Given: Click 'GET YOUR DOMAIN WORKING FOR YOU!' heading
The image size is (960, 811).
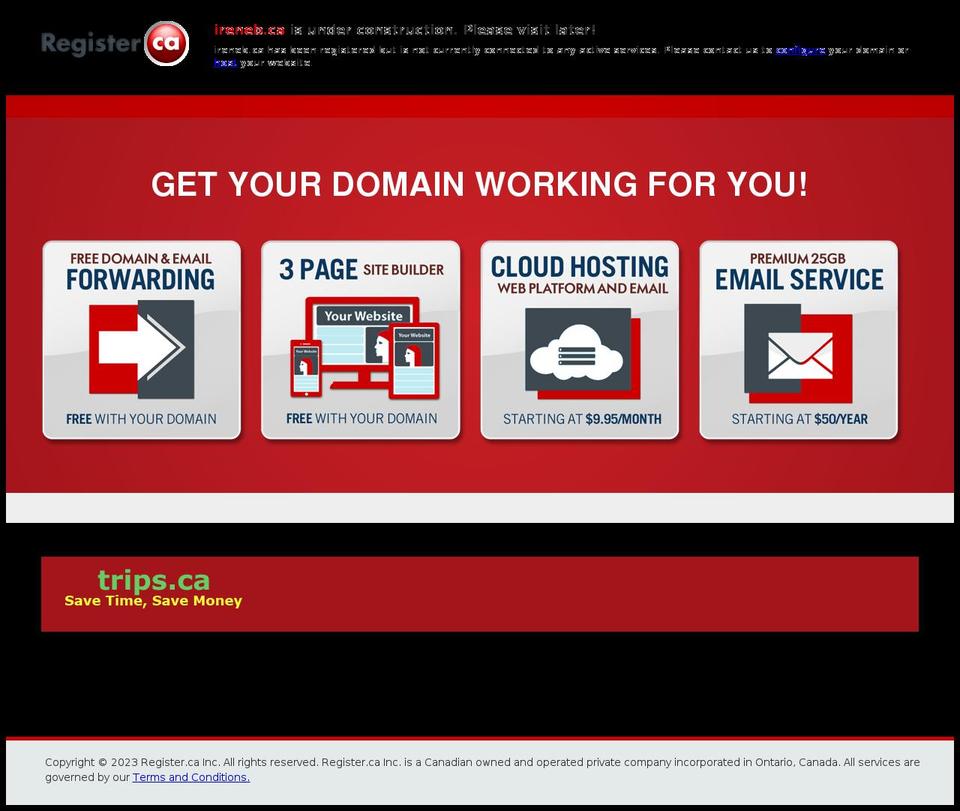Looking at the screenshot, I should pyautogui.click(x=479, y=184).
